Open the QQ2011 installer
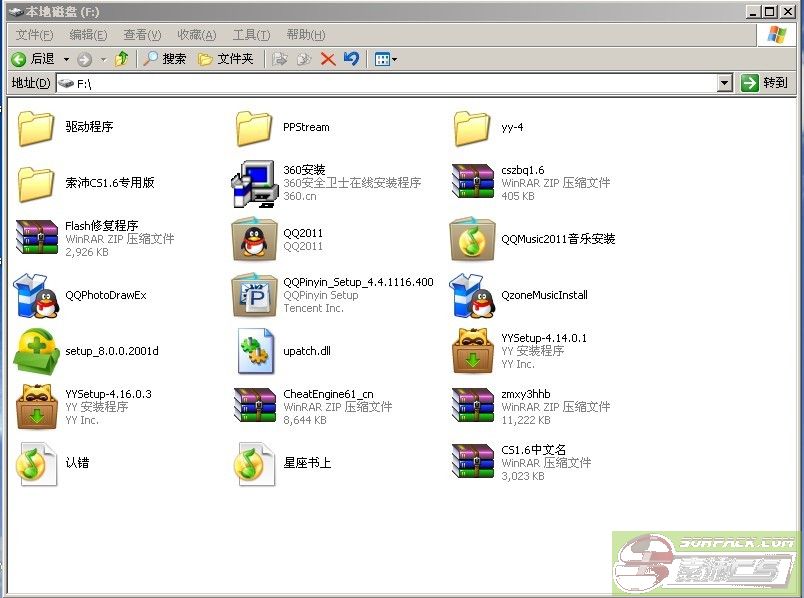Viewport: 804px width, 598px height. pos(254,240)
